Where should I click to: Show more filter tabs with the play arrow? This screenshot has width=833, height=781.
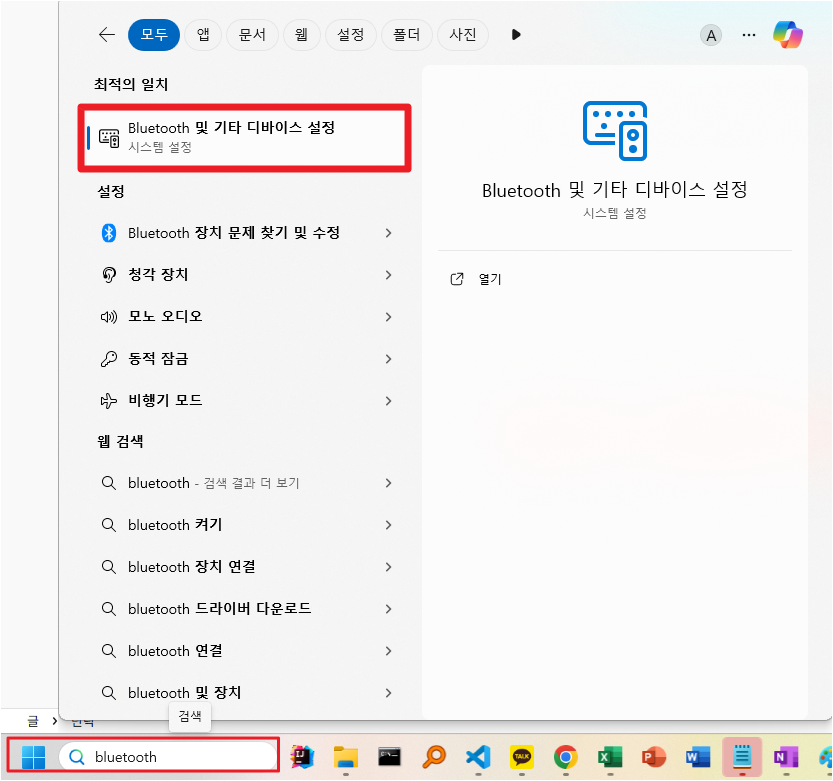coord(516,35)
